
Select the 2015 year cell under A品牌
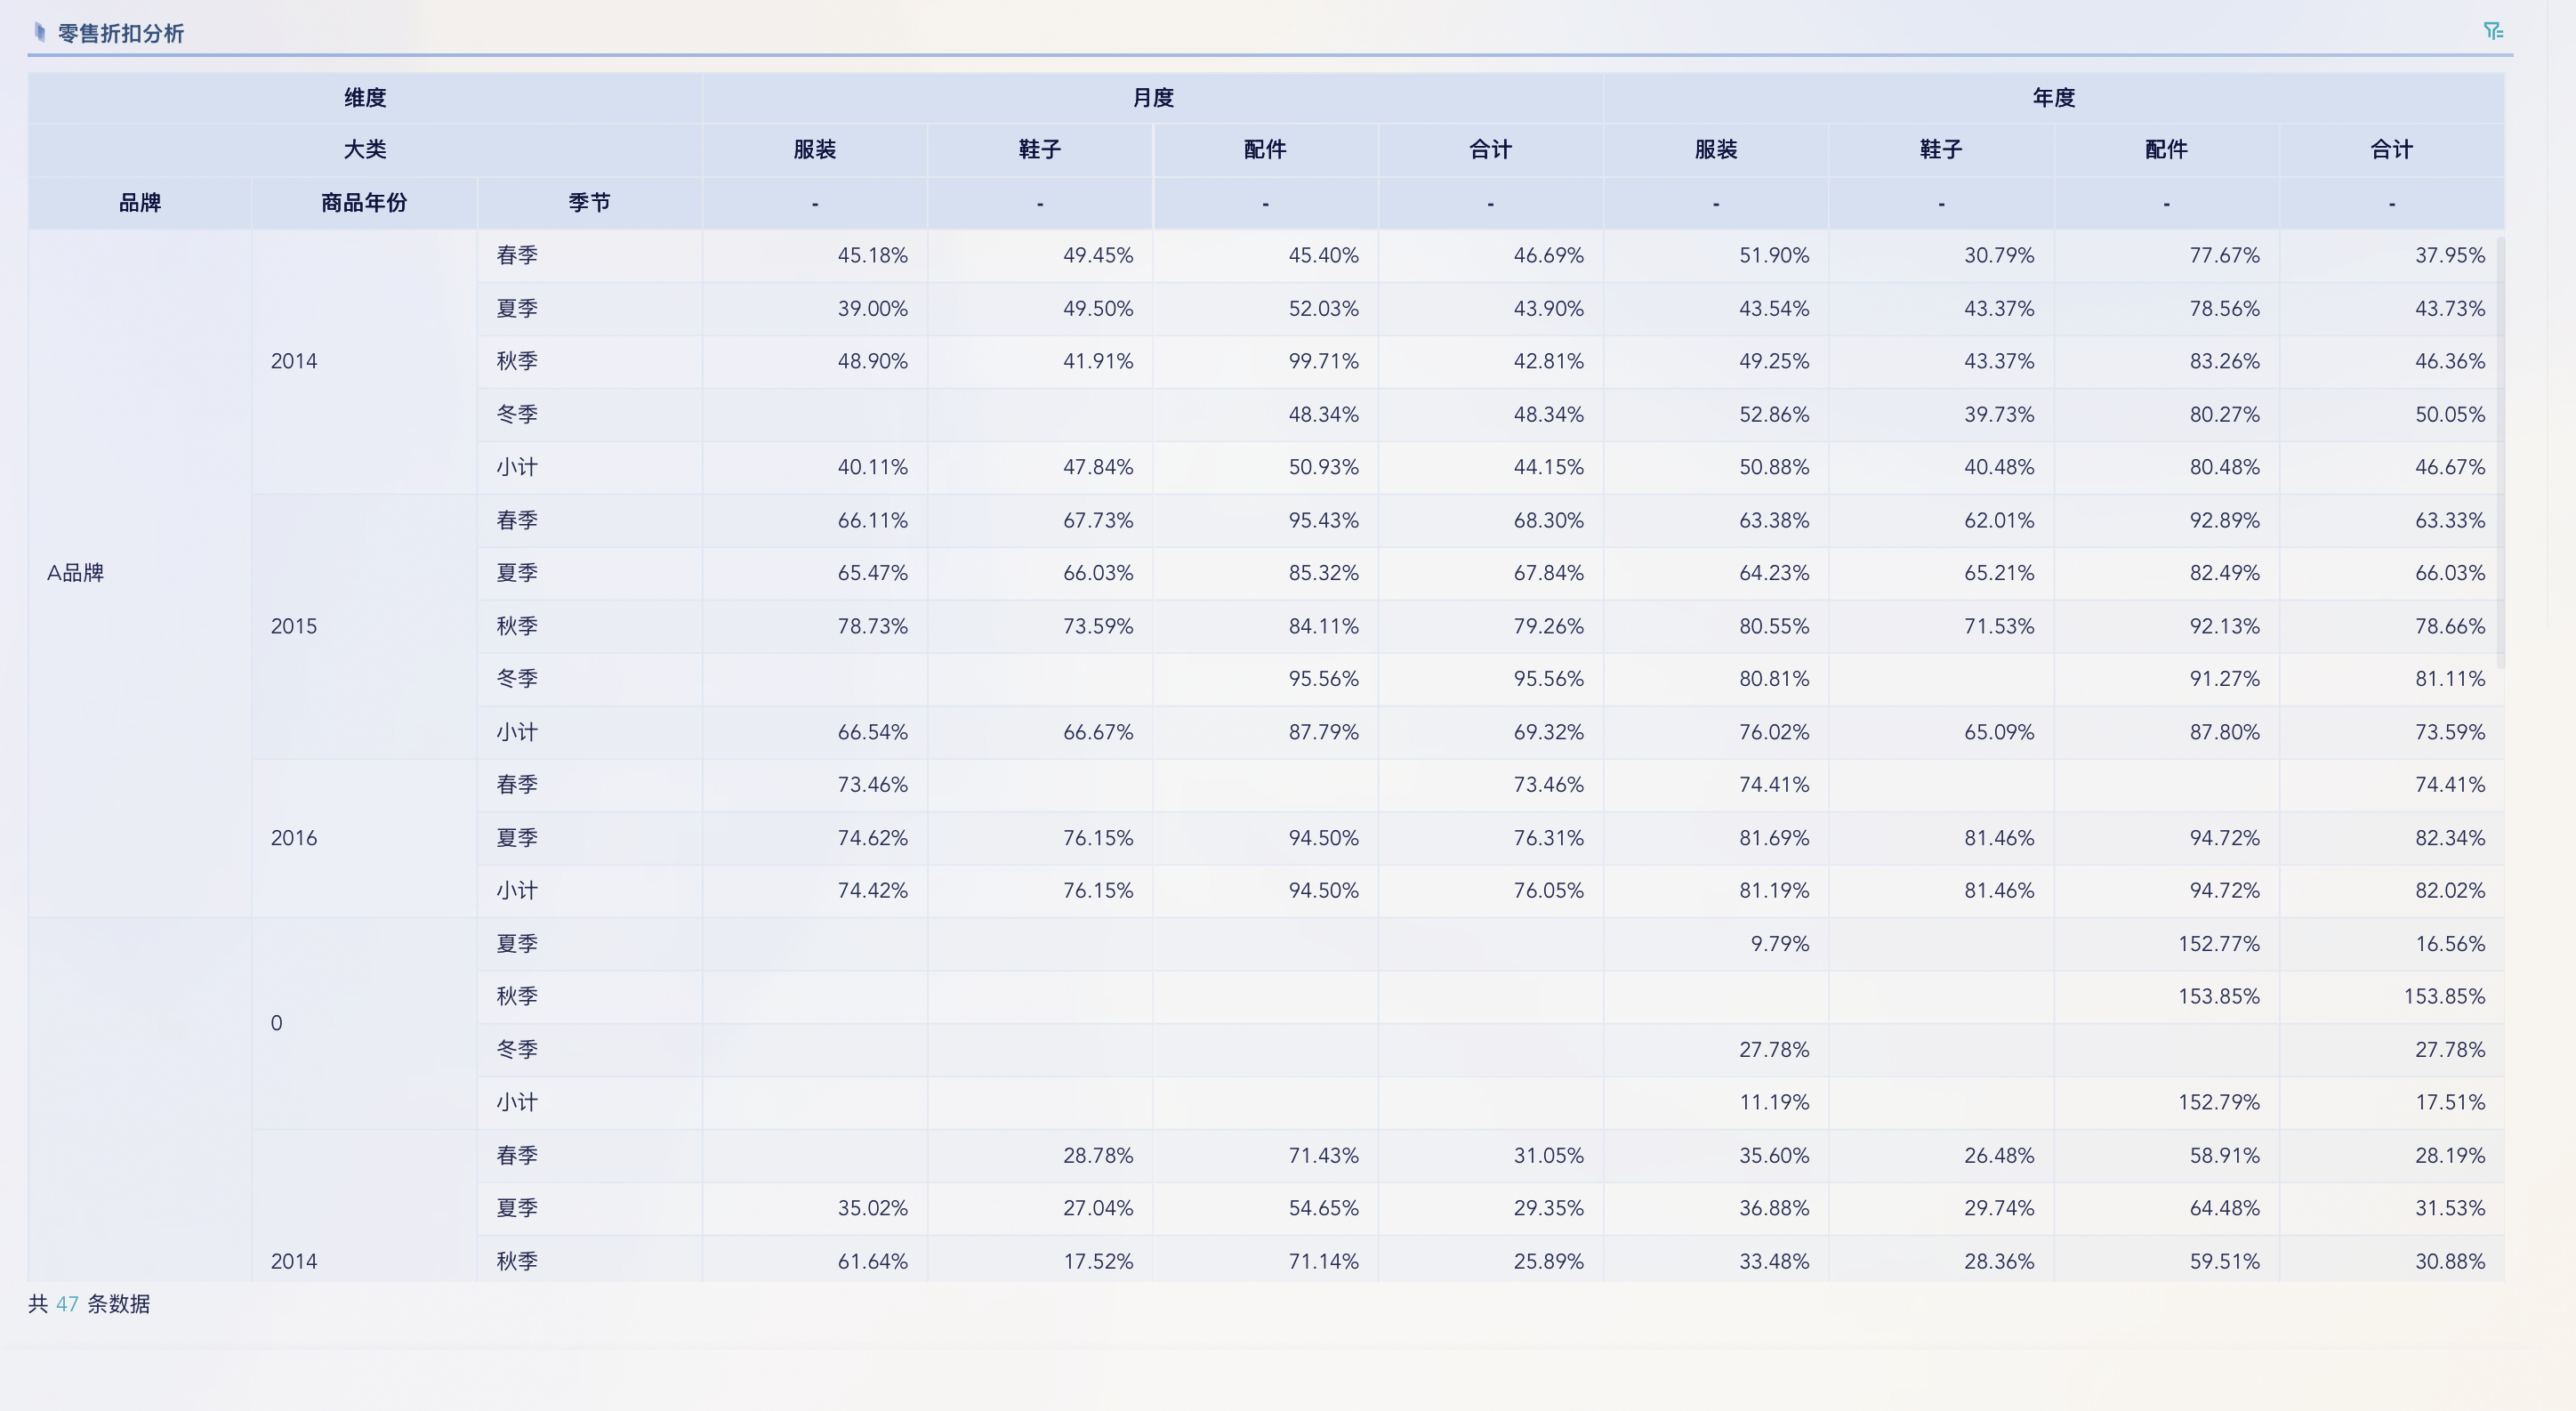click(x=294, y=626)
